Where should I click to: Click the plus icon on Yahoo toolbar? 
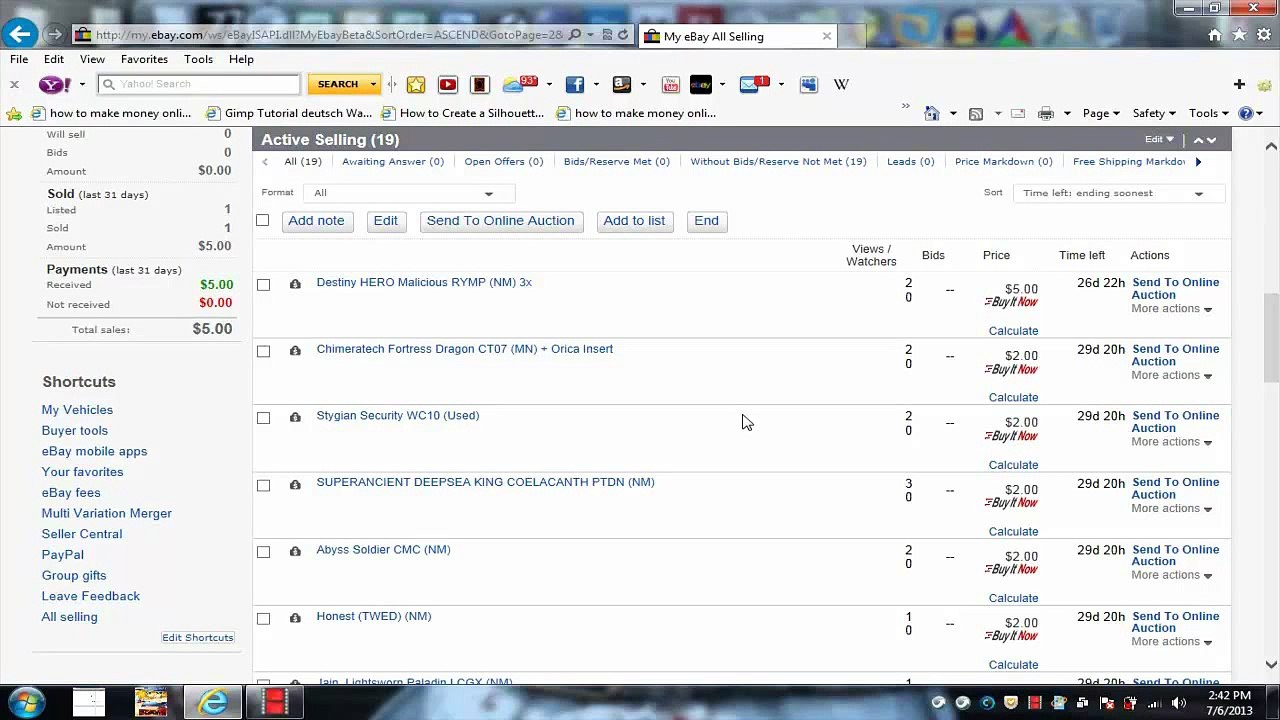pyautogui.click(x=1239, y=85)
